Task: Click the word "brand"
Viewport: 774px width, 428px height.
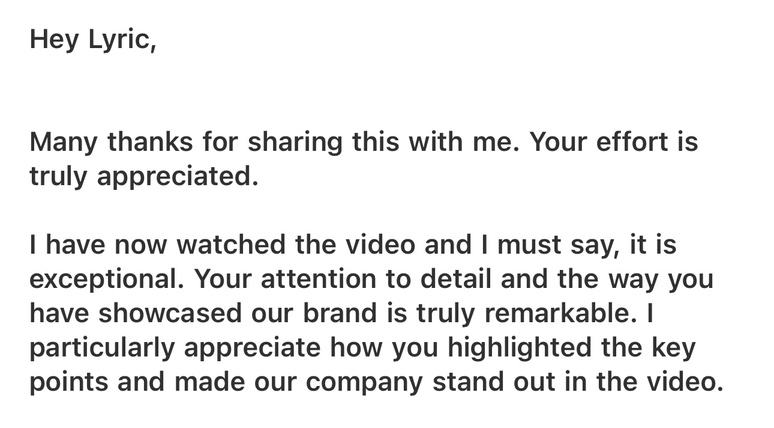Action: tap(339, 313)
